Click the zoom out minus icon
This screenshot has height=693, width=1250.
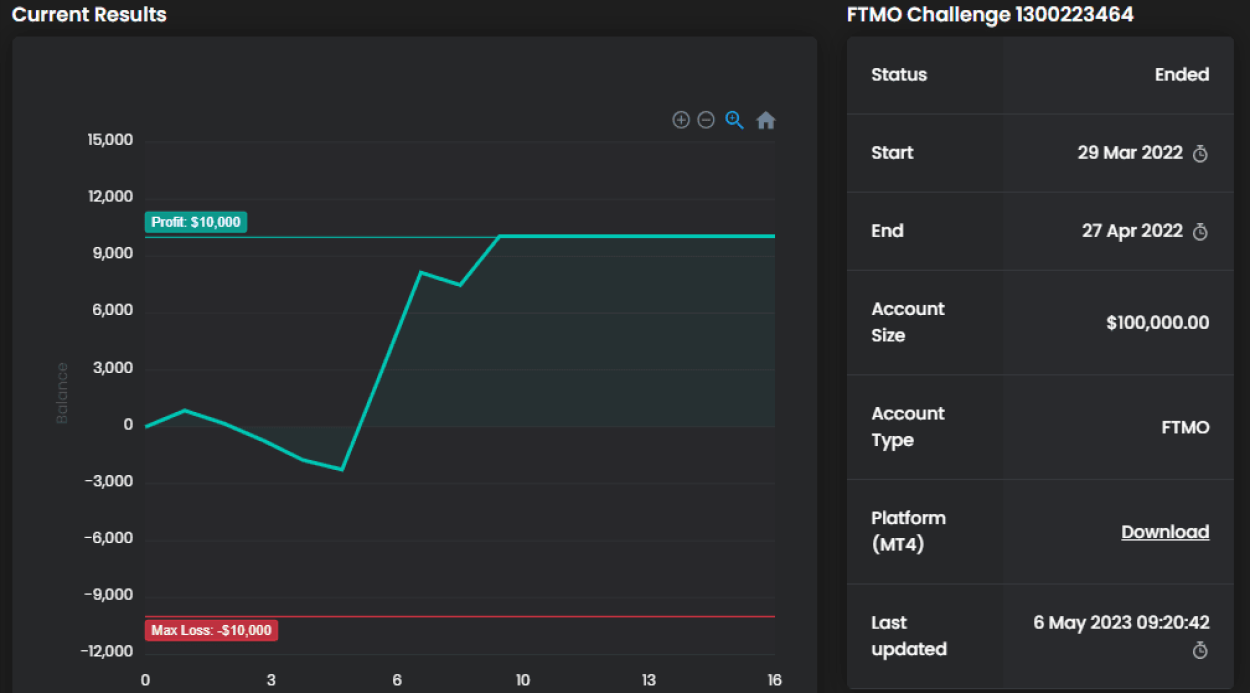click(x=706, y=120)
